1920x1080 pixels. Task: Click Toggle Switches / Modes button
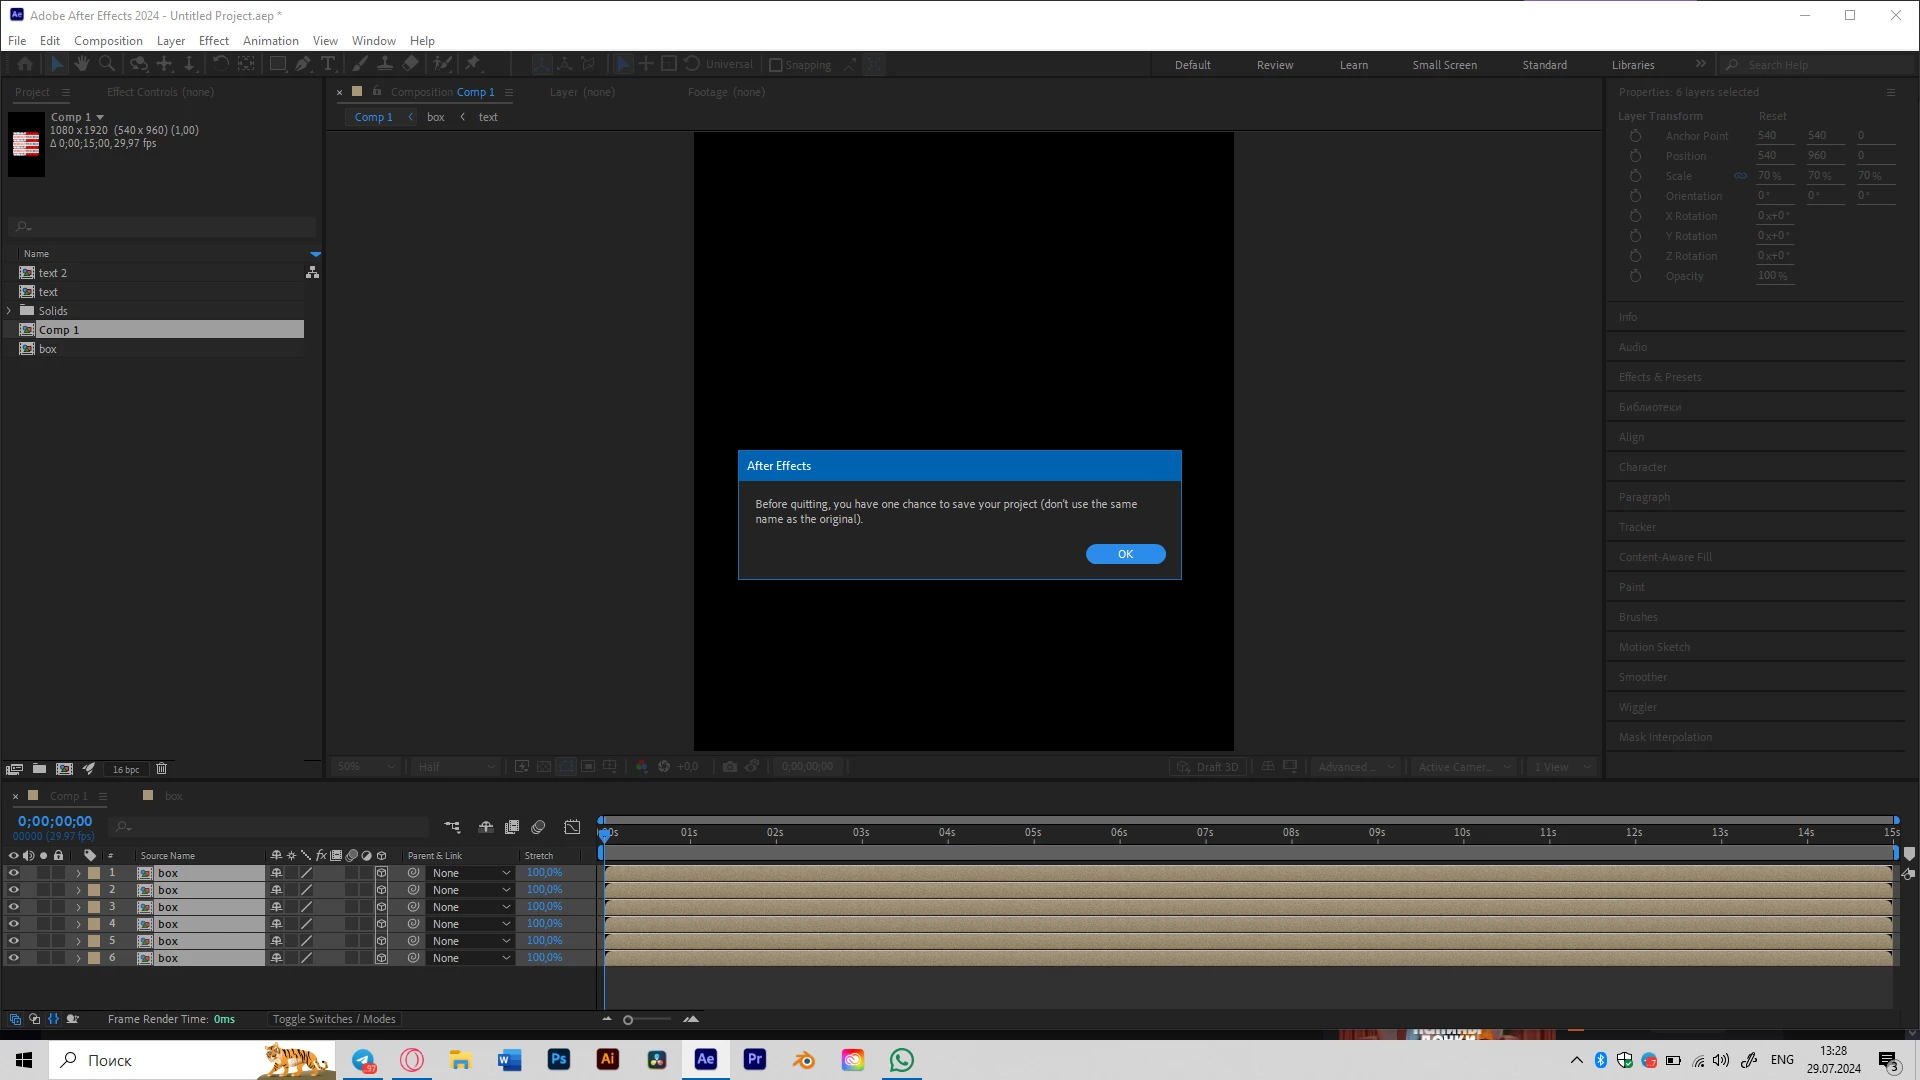[x=334, y=1019]
